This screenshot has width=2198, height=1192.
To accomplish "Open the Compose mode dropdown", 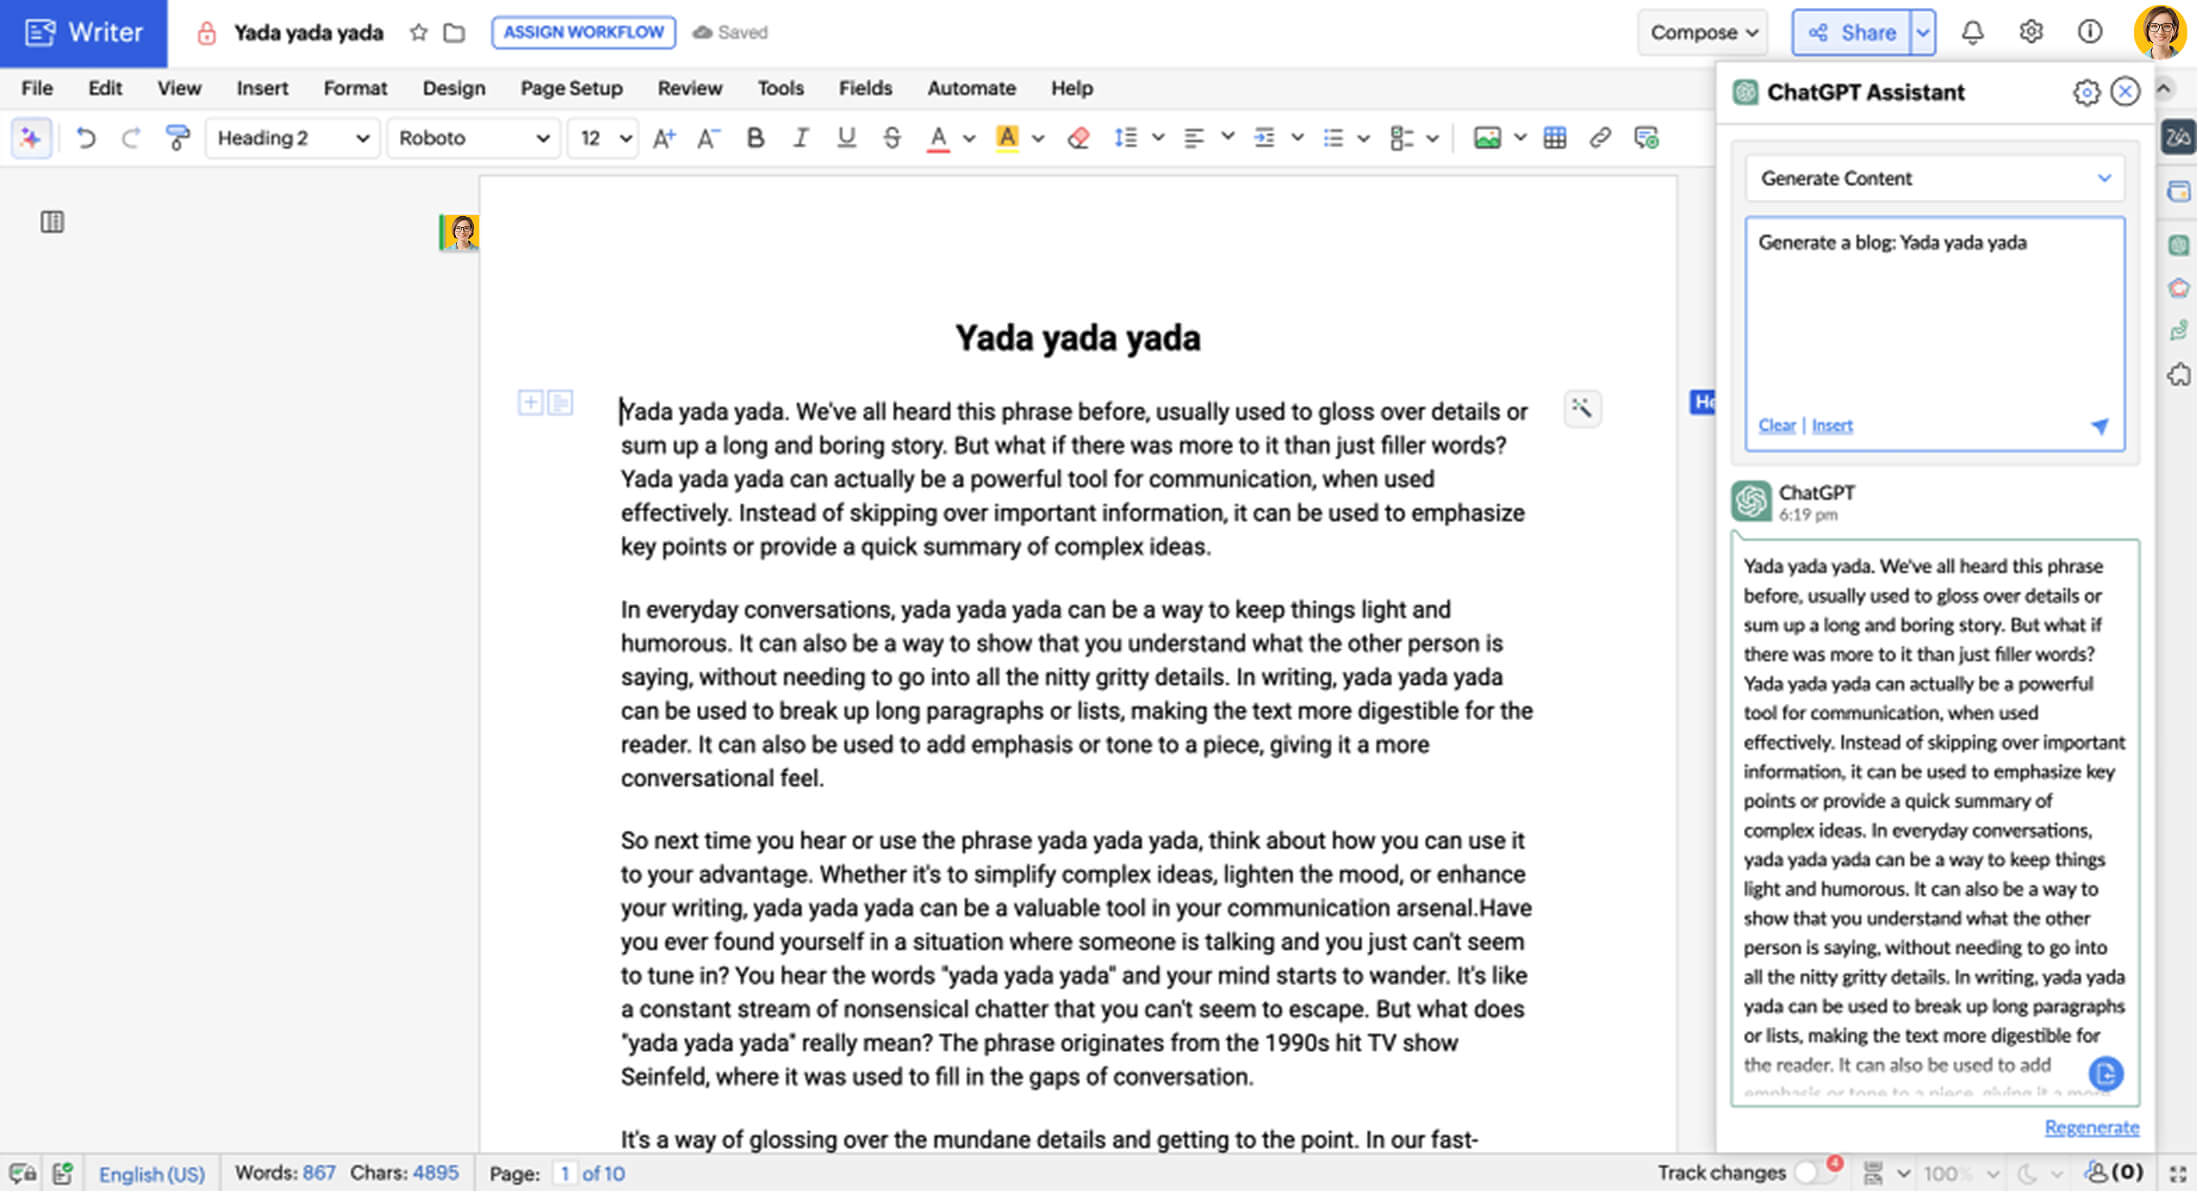I will 1703,32.
